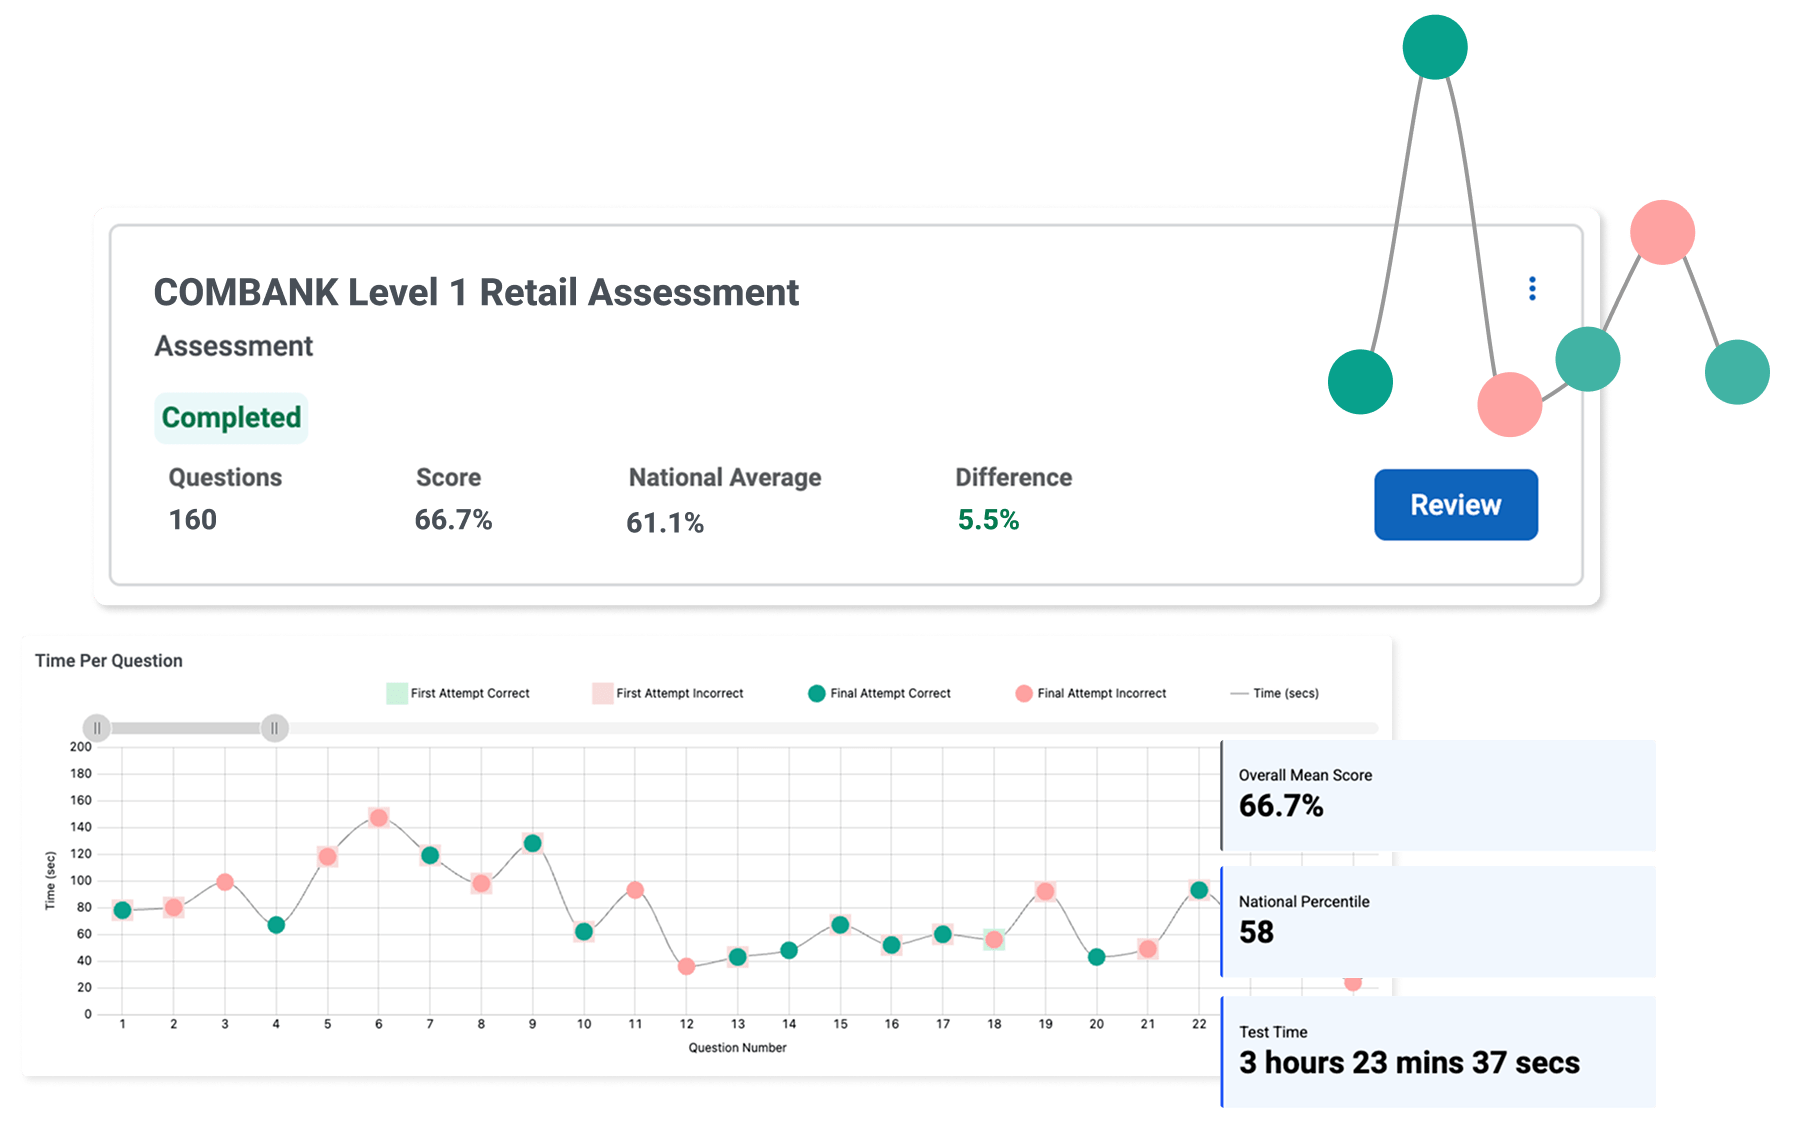Screen dimensions: 1816x1130
Task: Click the blue Review button
Action: point(1456,505)
